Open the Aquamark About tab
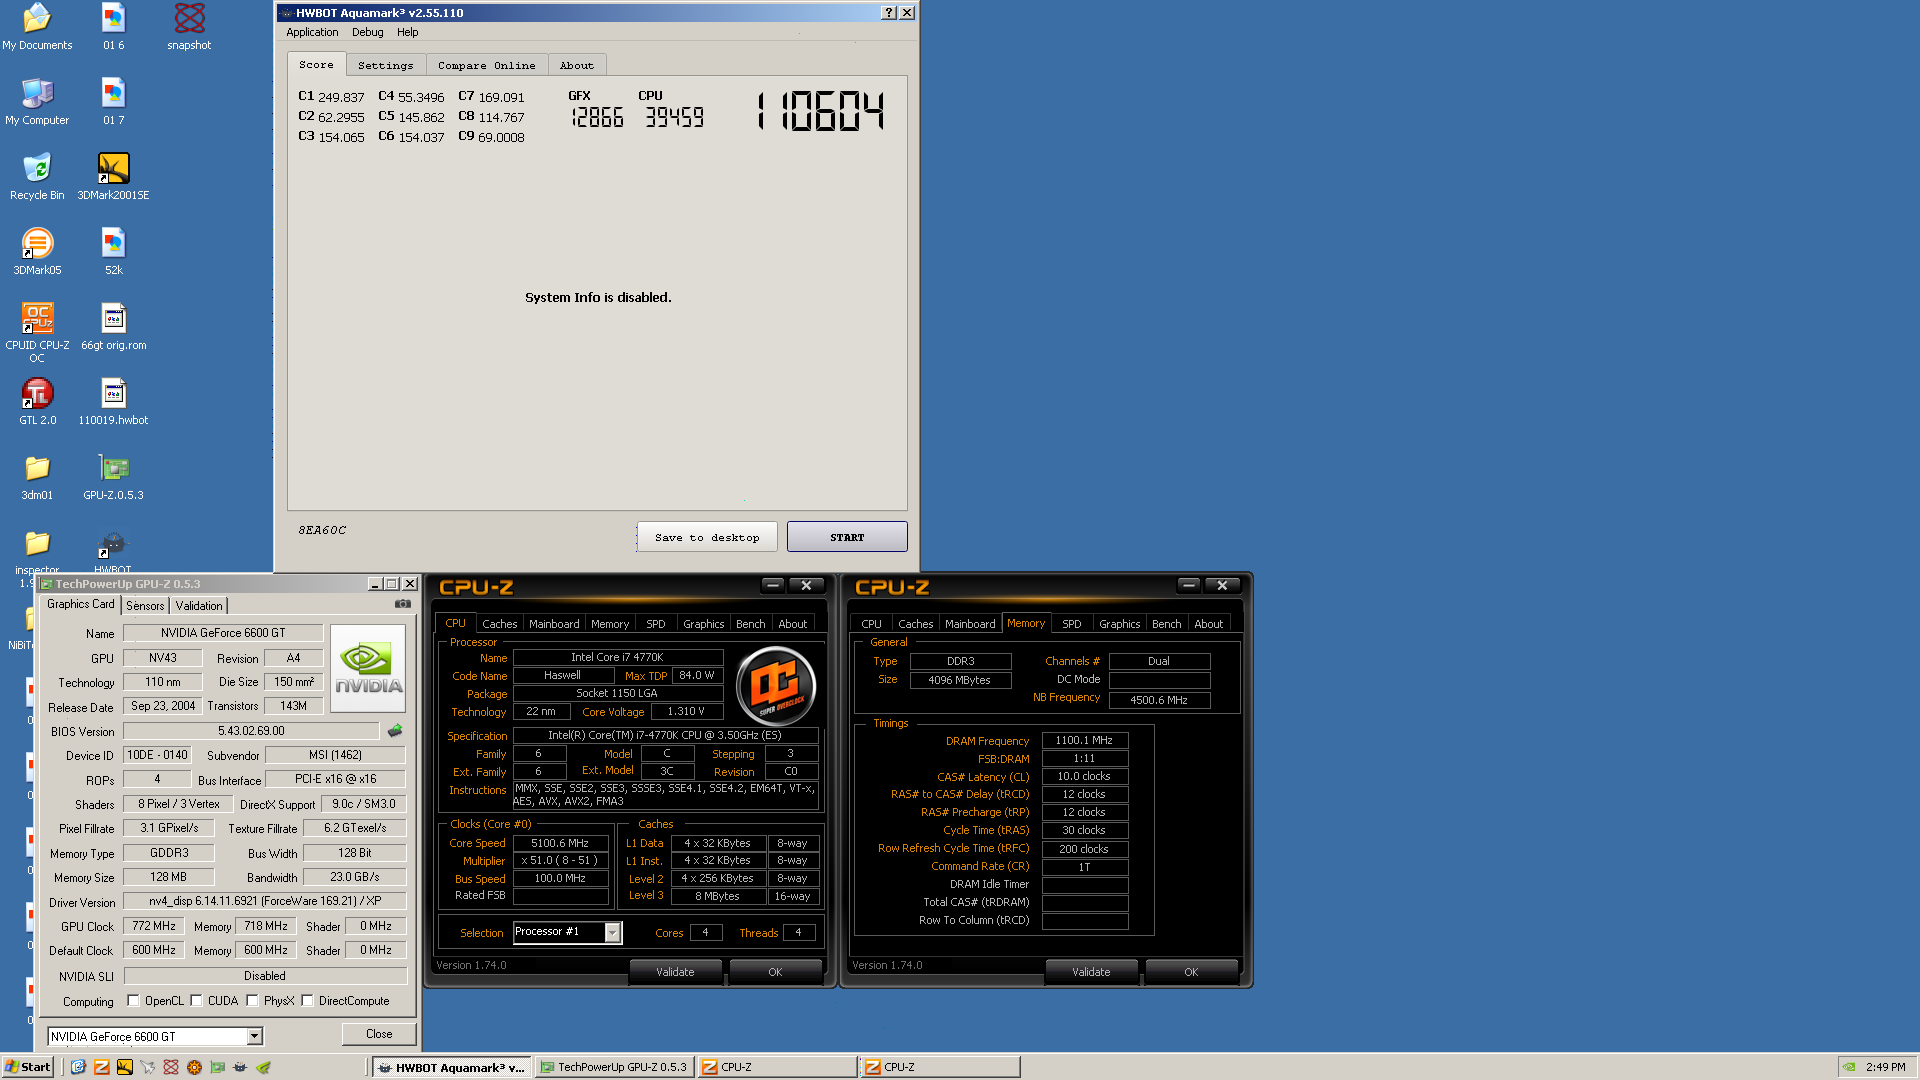This screenshot has width=1920, height=1080. [576, 65]
